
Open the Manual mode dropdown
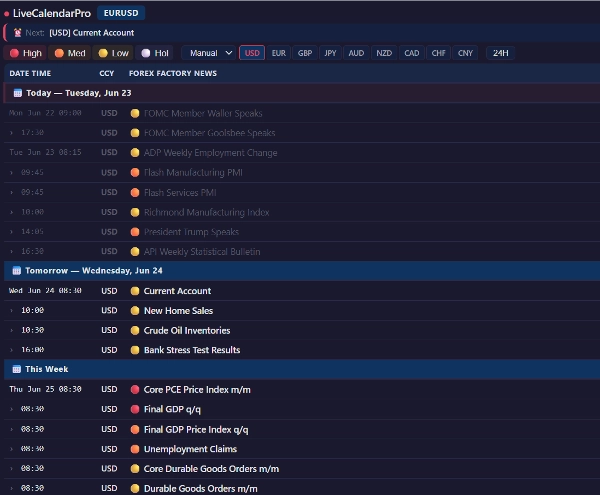[209, 53]
